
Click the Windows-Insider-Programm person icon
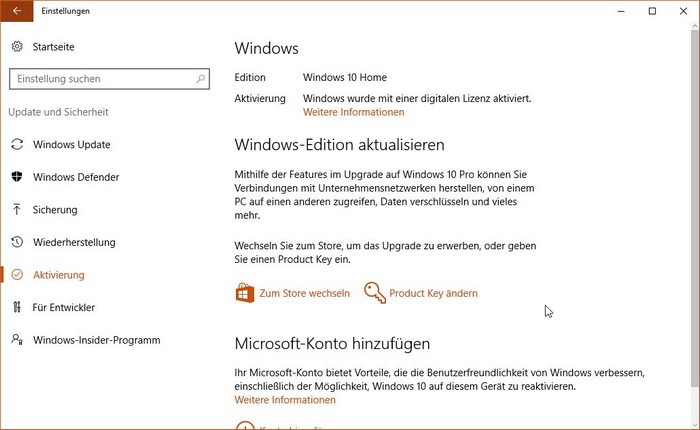[17, 340]
